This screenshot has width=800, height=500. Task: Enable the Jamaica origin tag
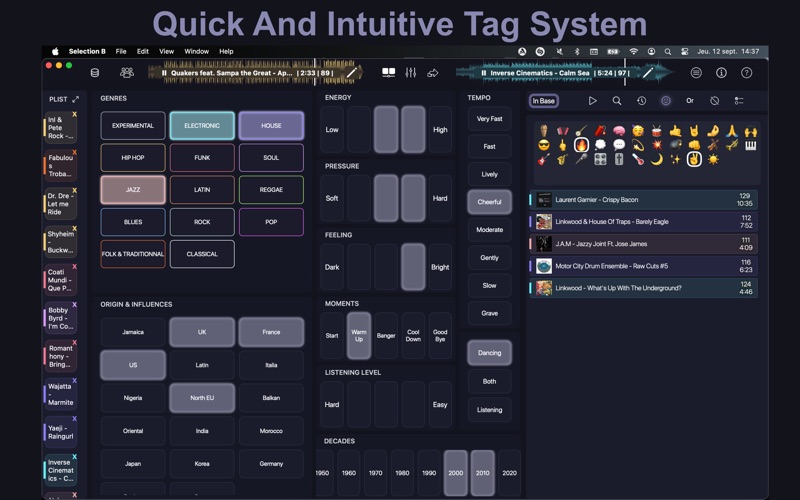pyautogui.click(x=133, y=332)
